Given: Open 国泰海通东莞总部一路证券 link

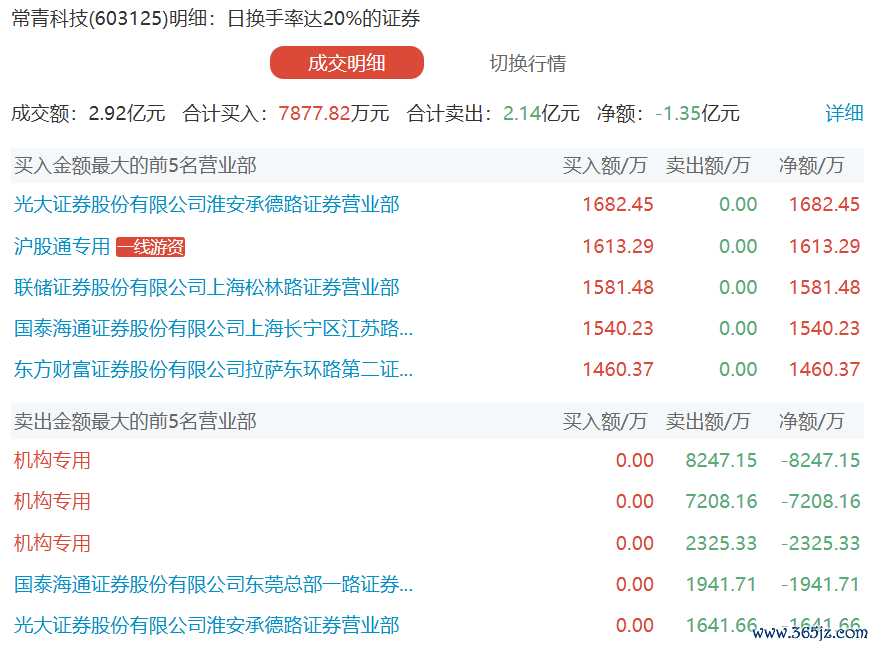Looking at the screenshot, I should point(213,584).
